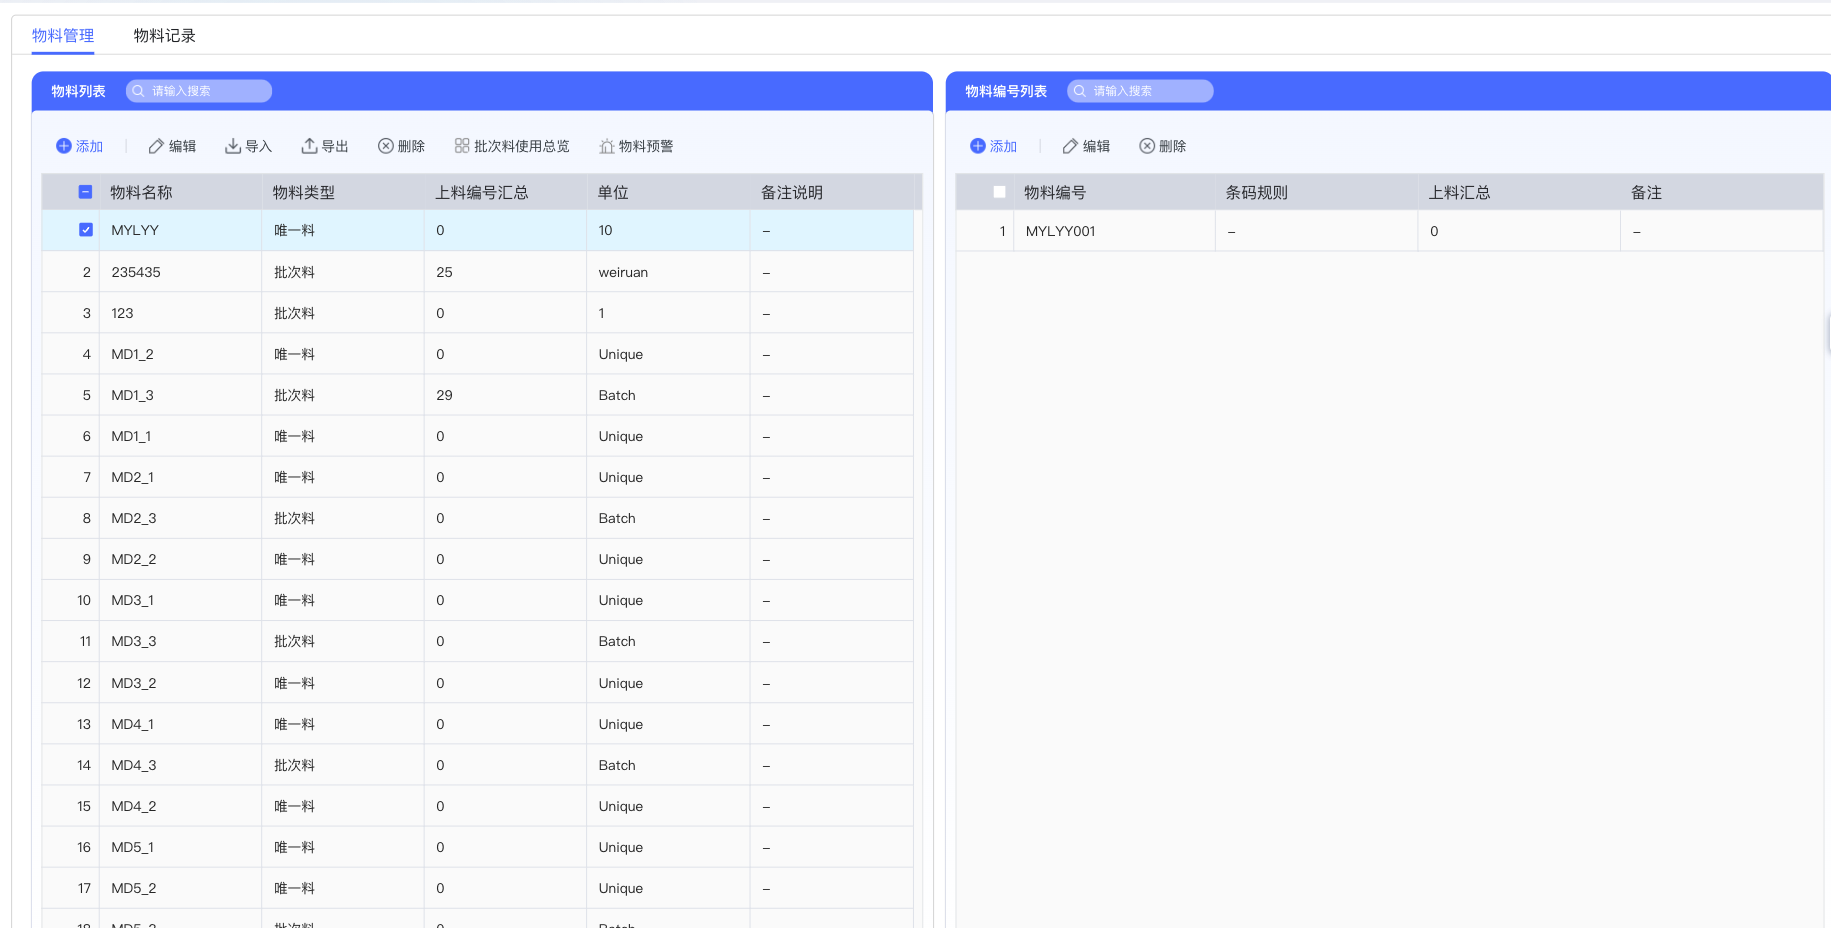
Task: Select the MYLYY001 material number row
Action: click(x=1060, y=231)
